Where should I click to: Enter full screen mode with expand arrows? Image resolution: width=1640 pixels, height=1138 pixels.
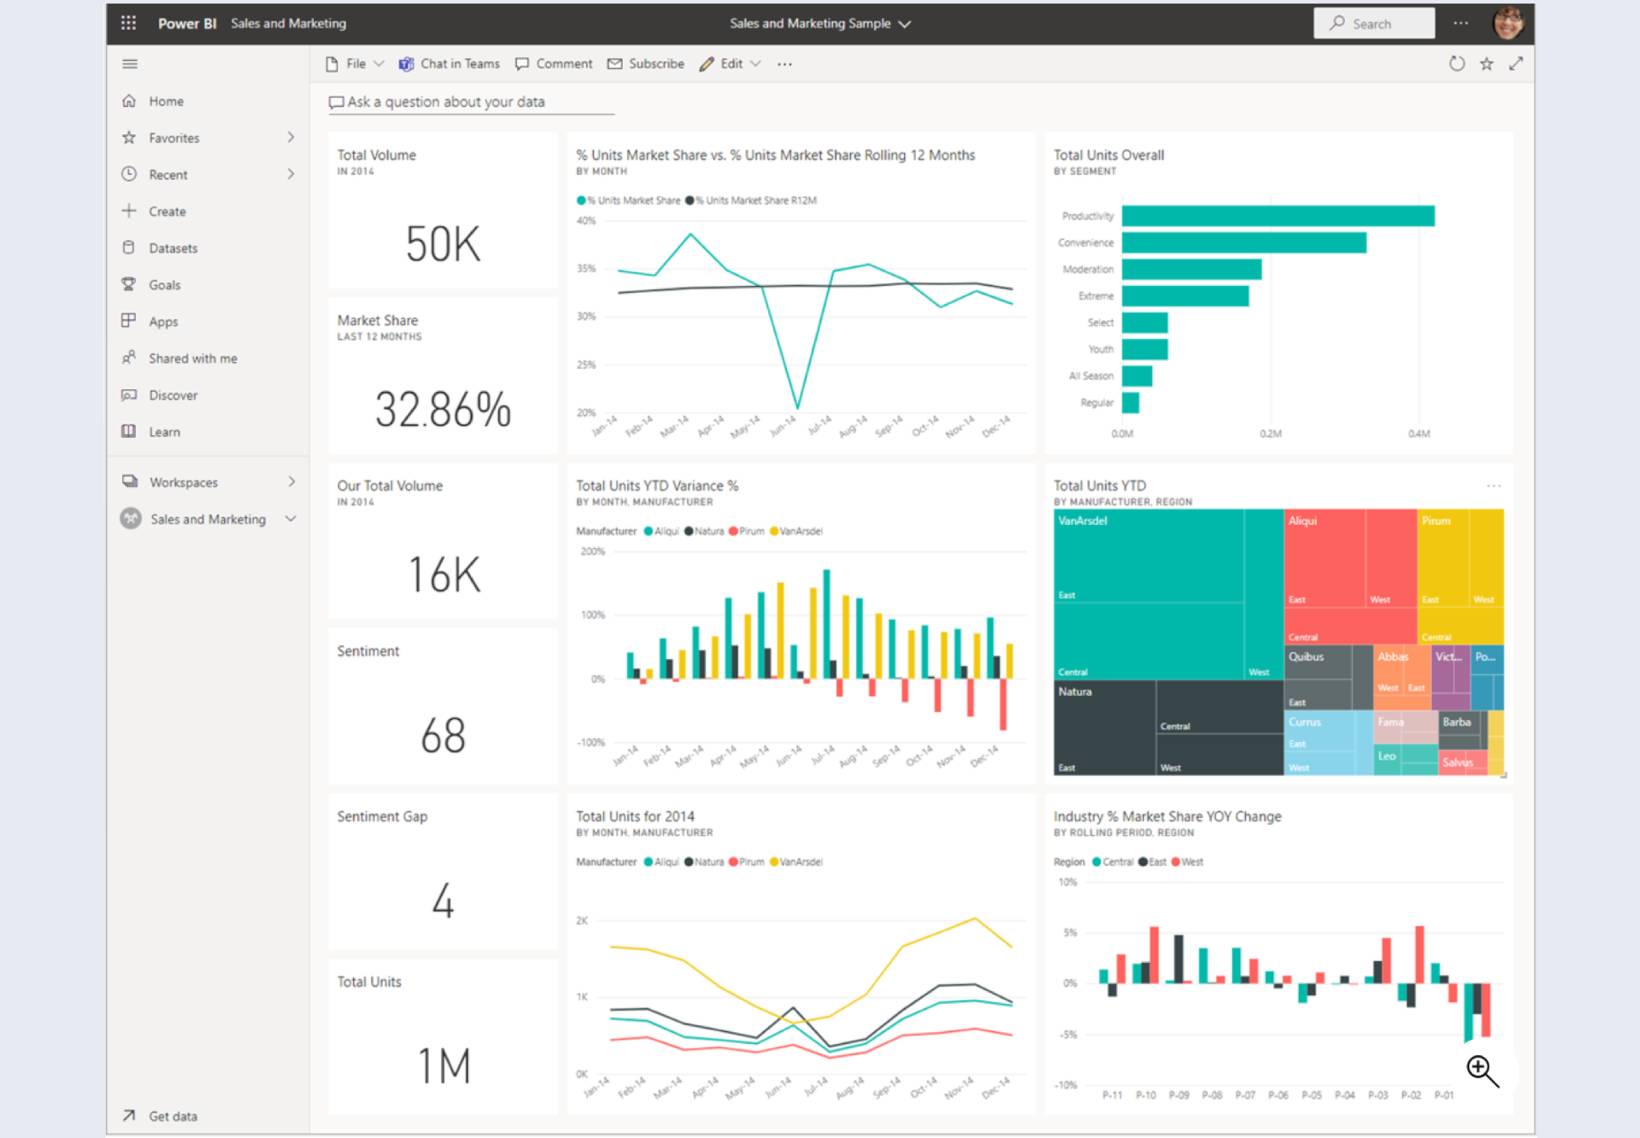pos(1516,64)
